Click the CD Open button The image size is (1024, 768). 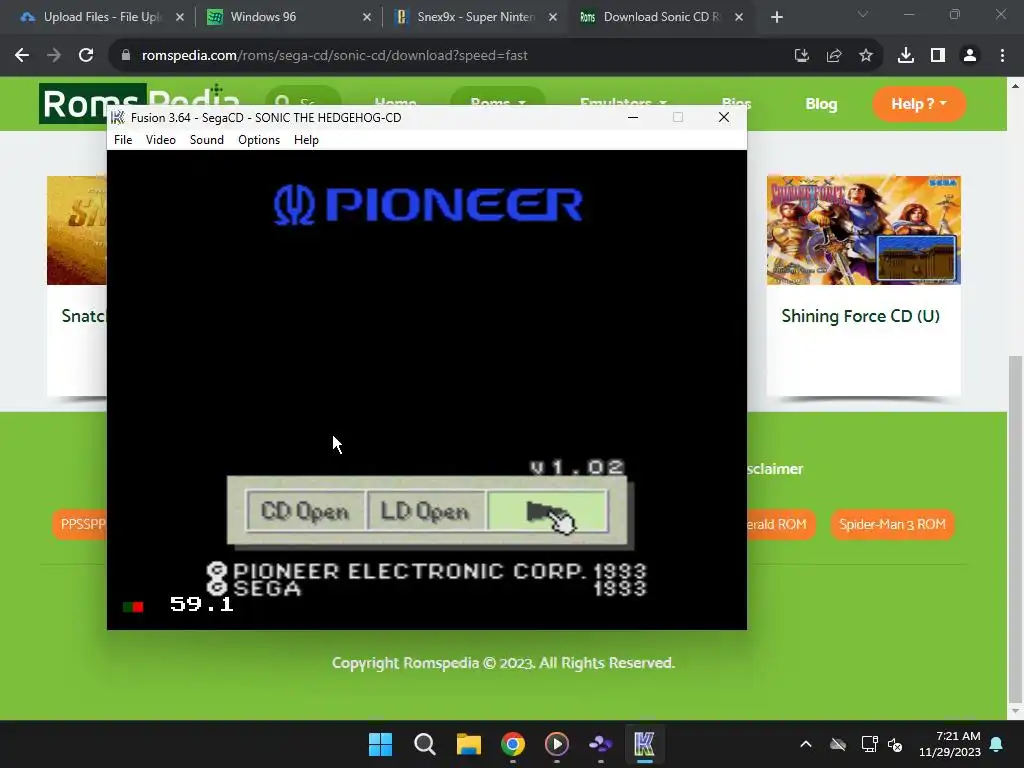click(x=306, y=511)
